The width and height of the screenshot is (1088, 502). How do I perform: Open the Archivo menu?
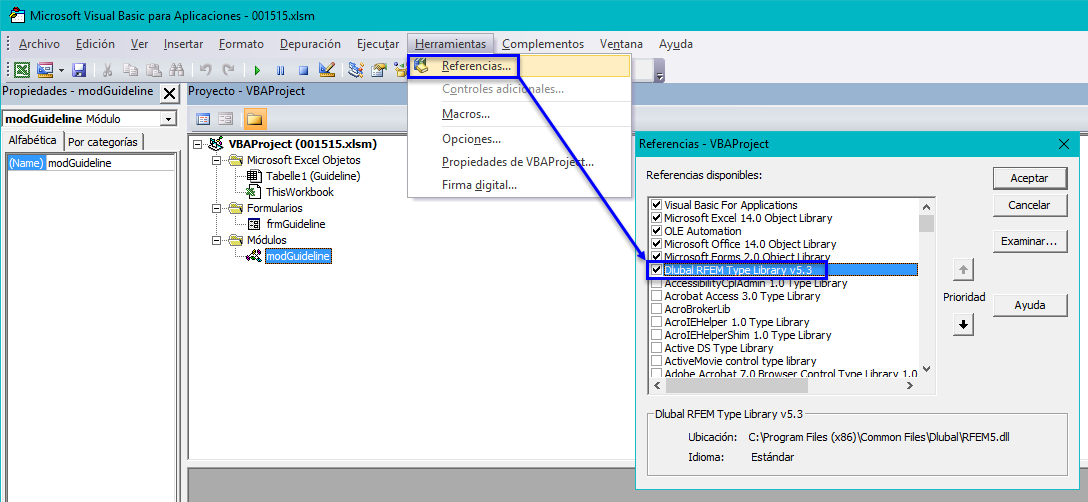pyautogui.click(x=39, y=44)
